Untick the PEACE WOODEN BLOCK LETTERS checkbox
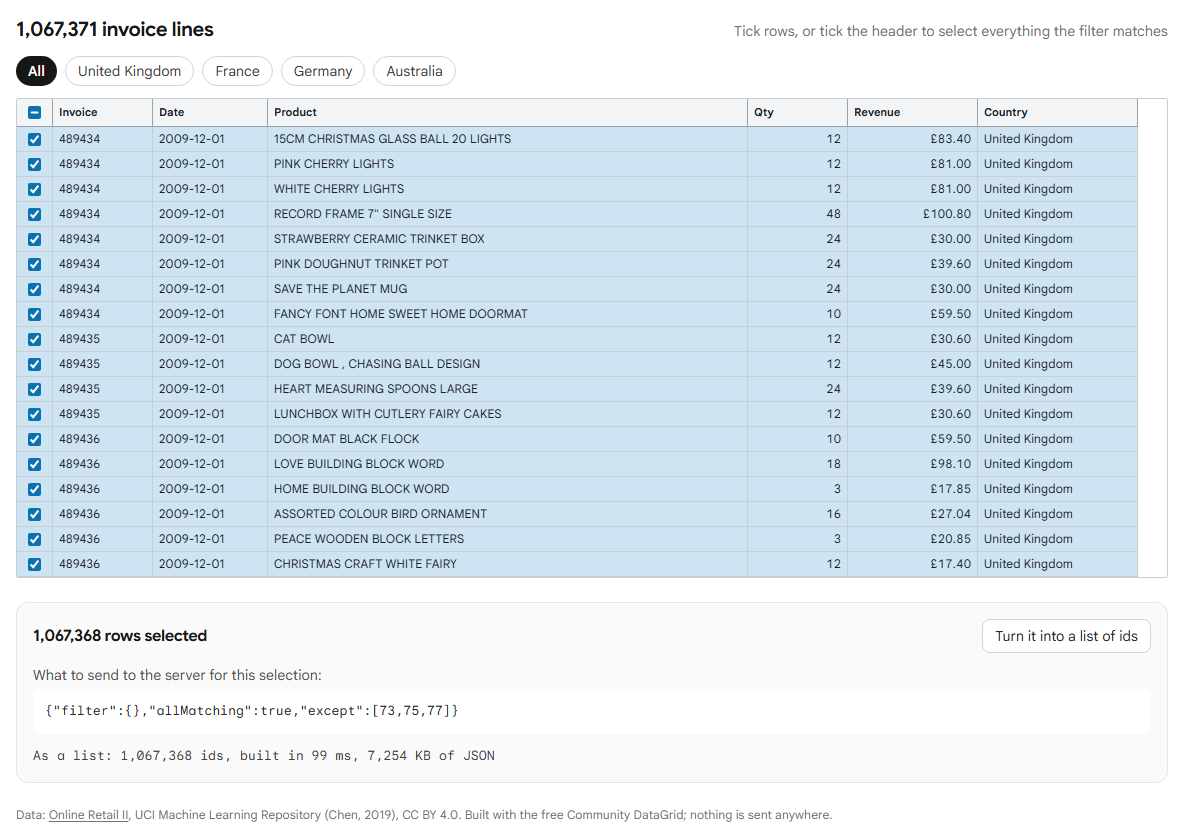This screenshot has height=838, width=1184. point(35,538)
